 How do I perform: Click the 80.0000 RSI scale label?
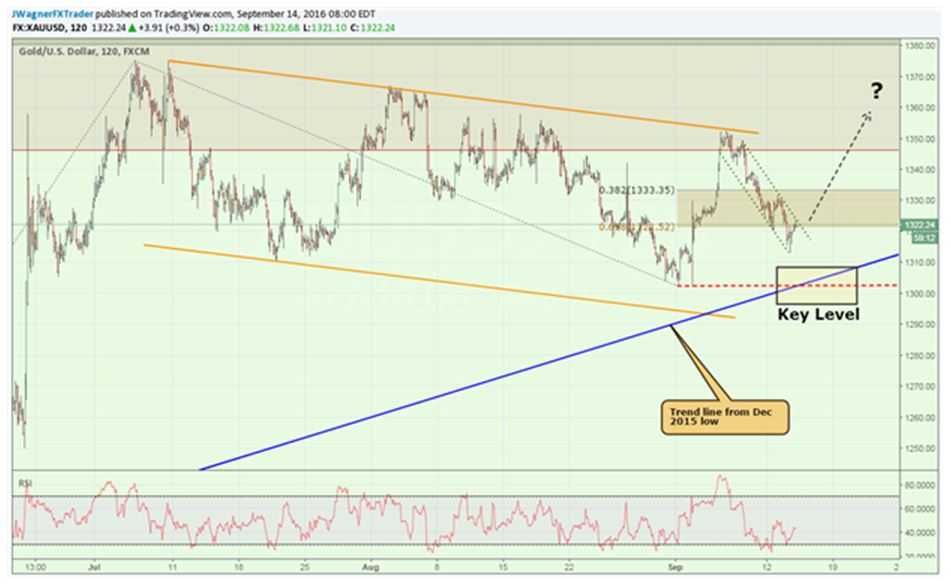point(916,485)
